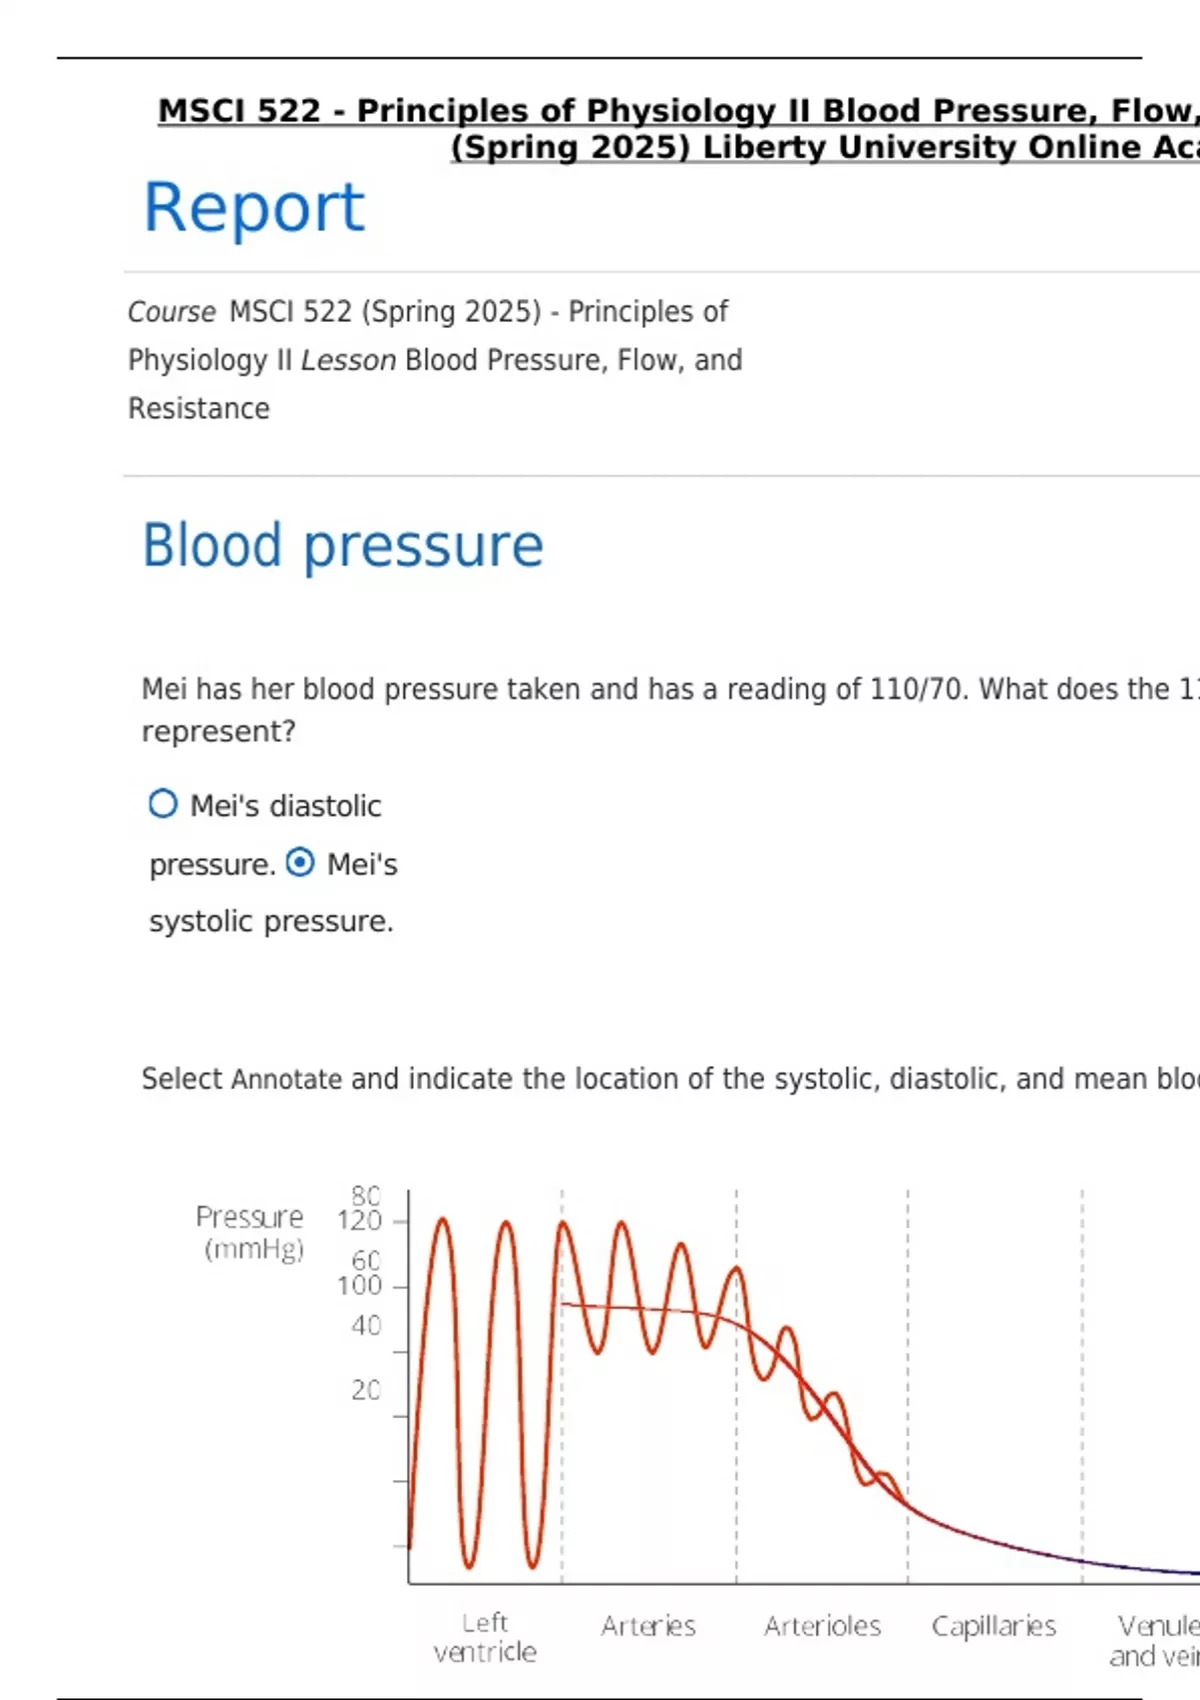
Task: Click the "Capillaries" label under the chart
Action: point(993,1626)
